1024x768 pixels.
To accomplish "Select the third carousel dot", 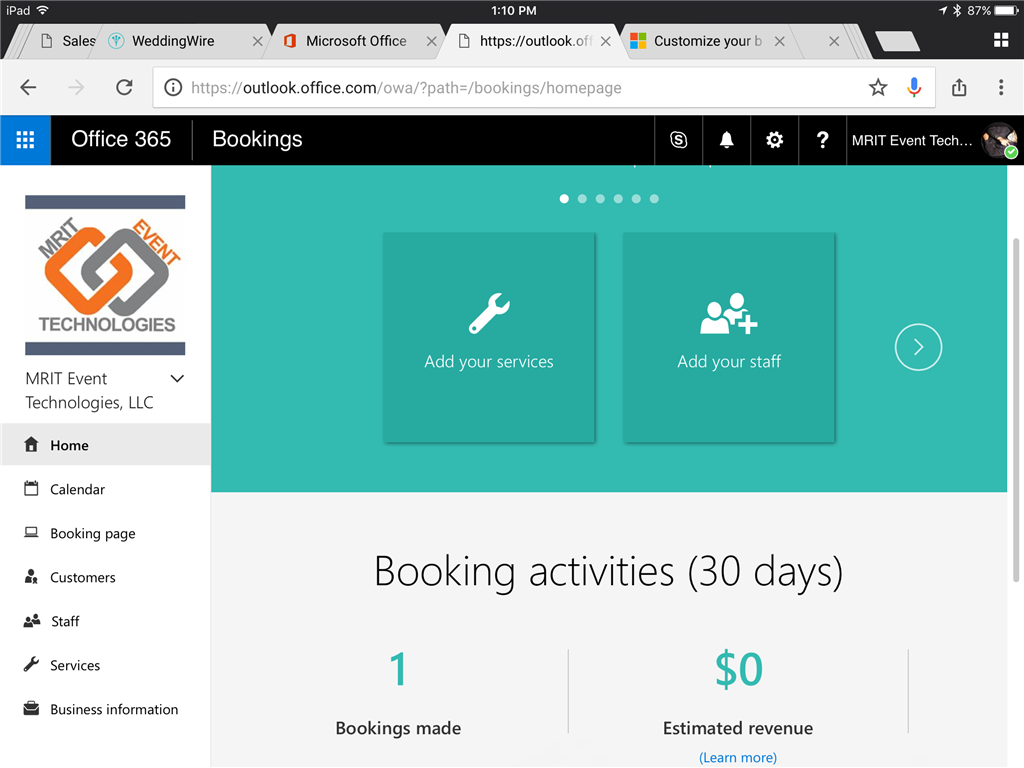I will pos(600,199).
